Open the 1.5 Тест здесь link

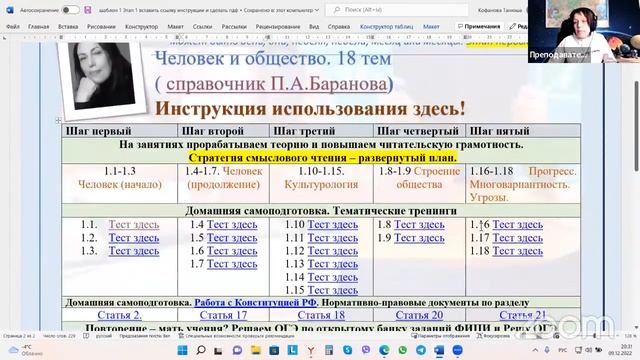click(x=232, y=238)
